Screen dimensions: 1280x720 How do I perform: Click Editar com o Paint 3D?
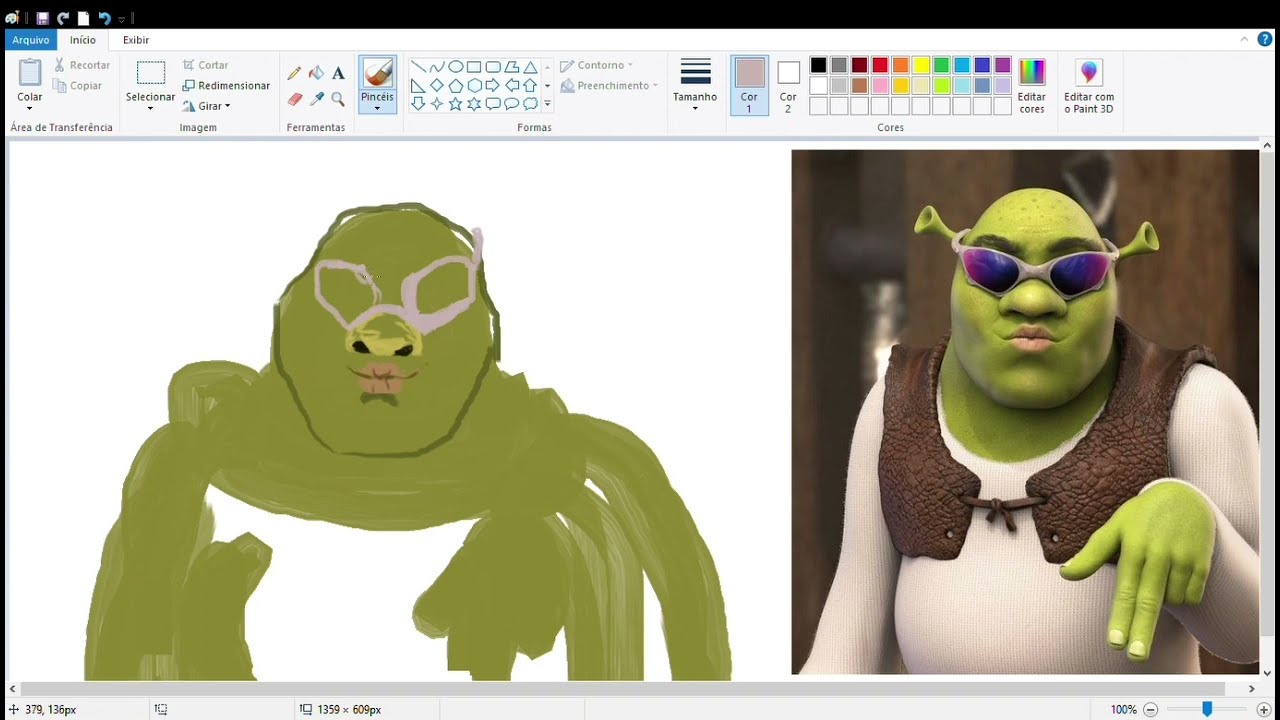point(1089,86)
